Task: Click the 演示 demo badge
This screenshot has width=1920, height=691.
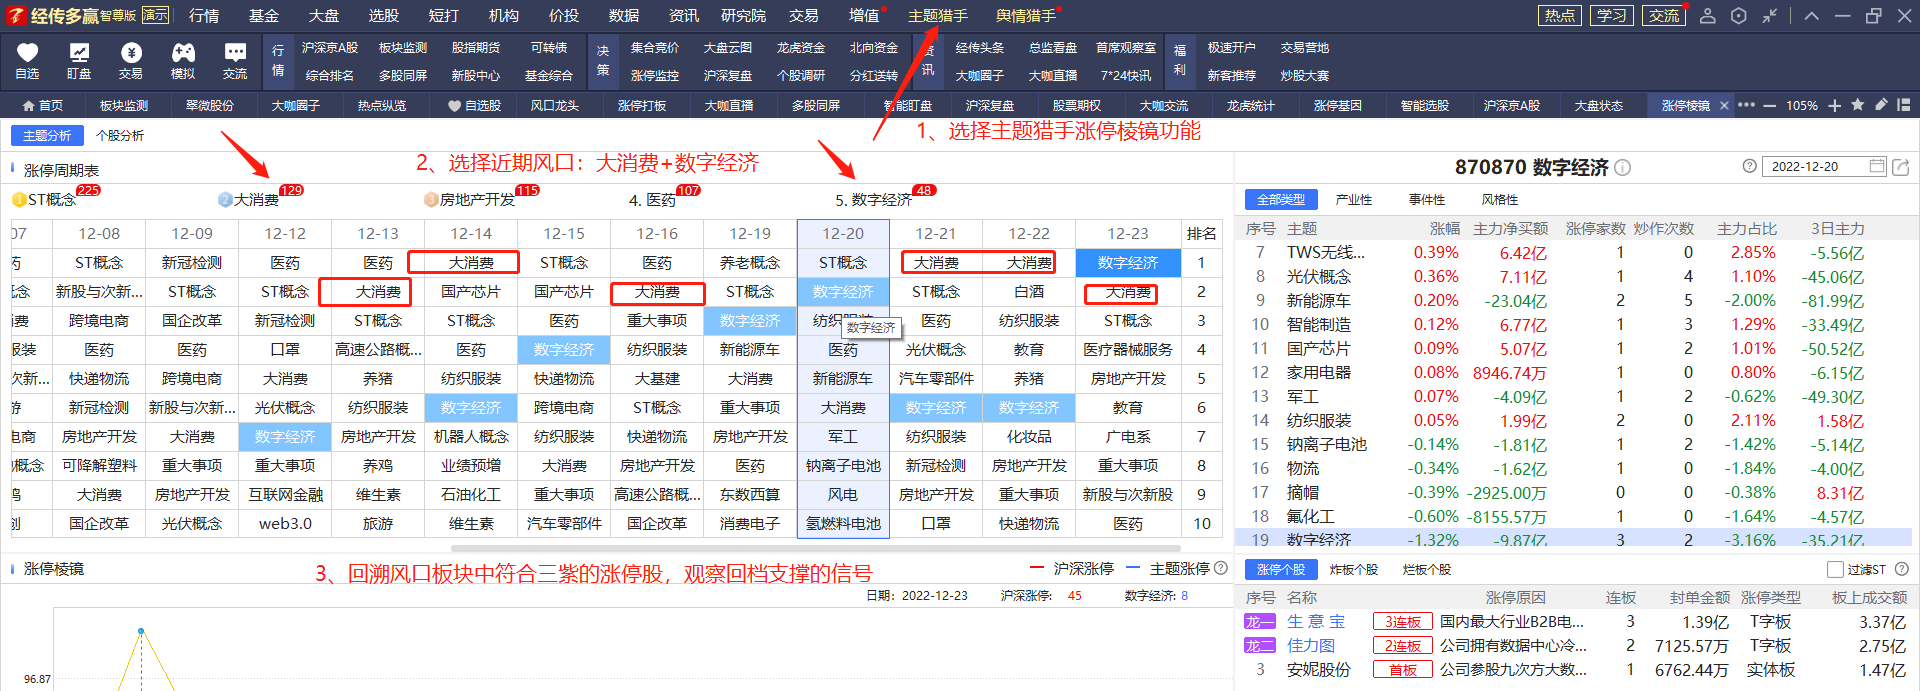Action: (x=155, y=15)
